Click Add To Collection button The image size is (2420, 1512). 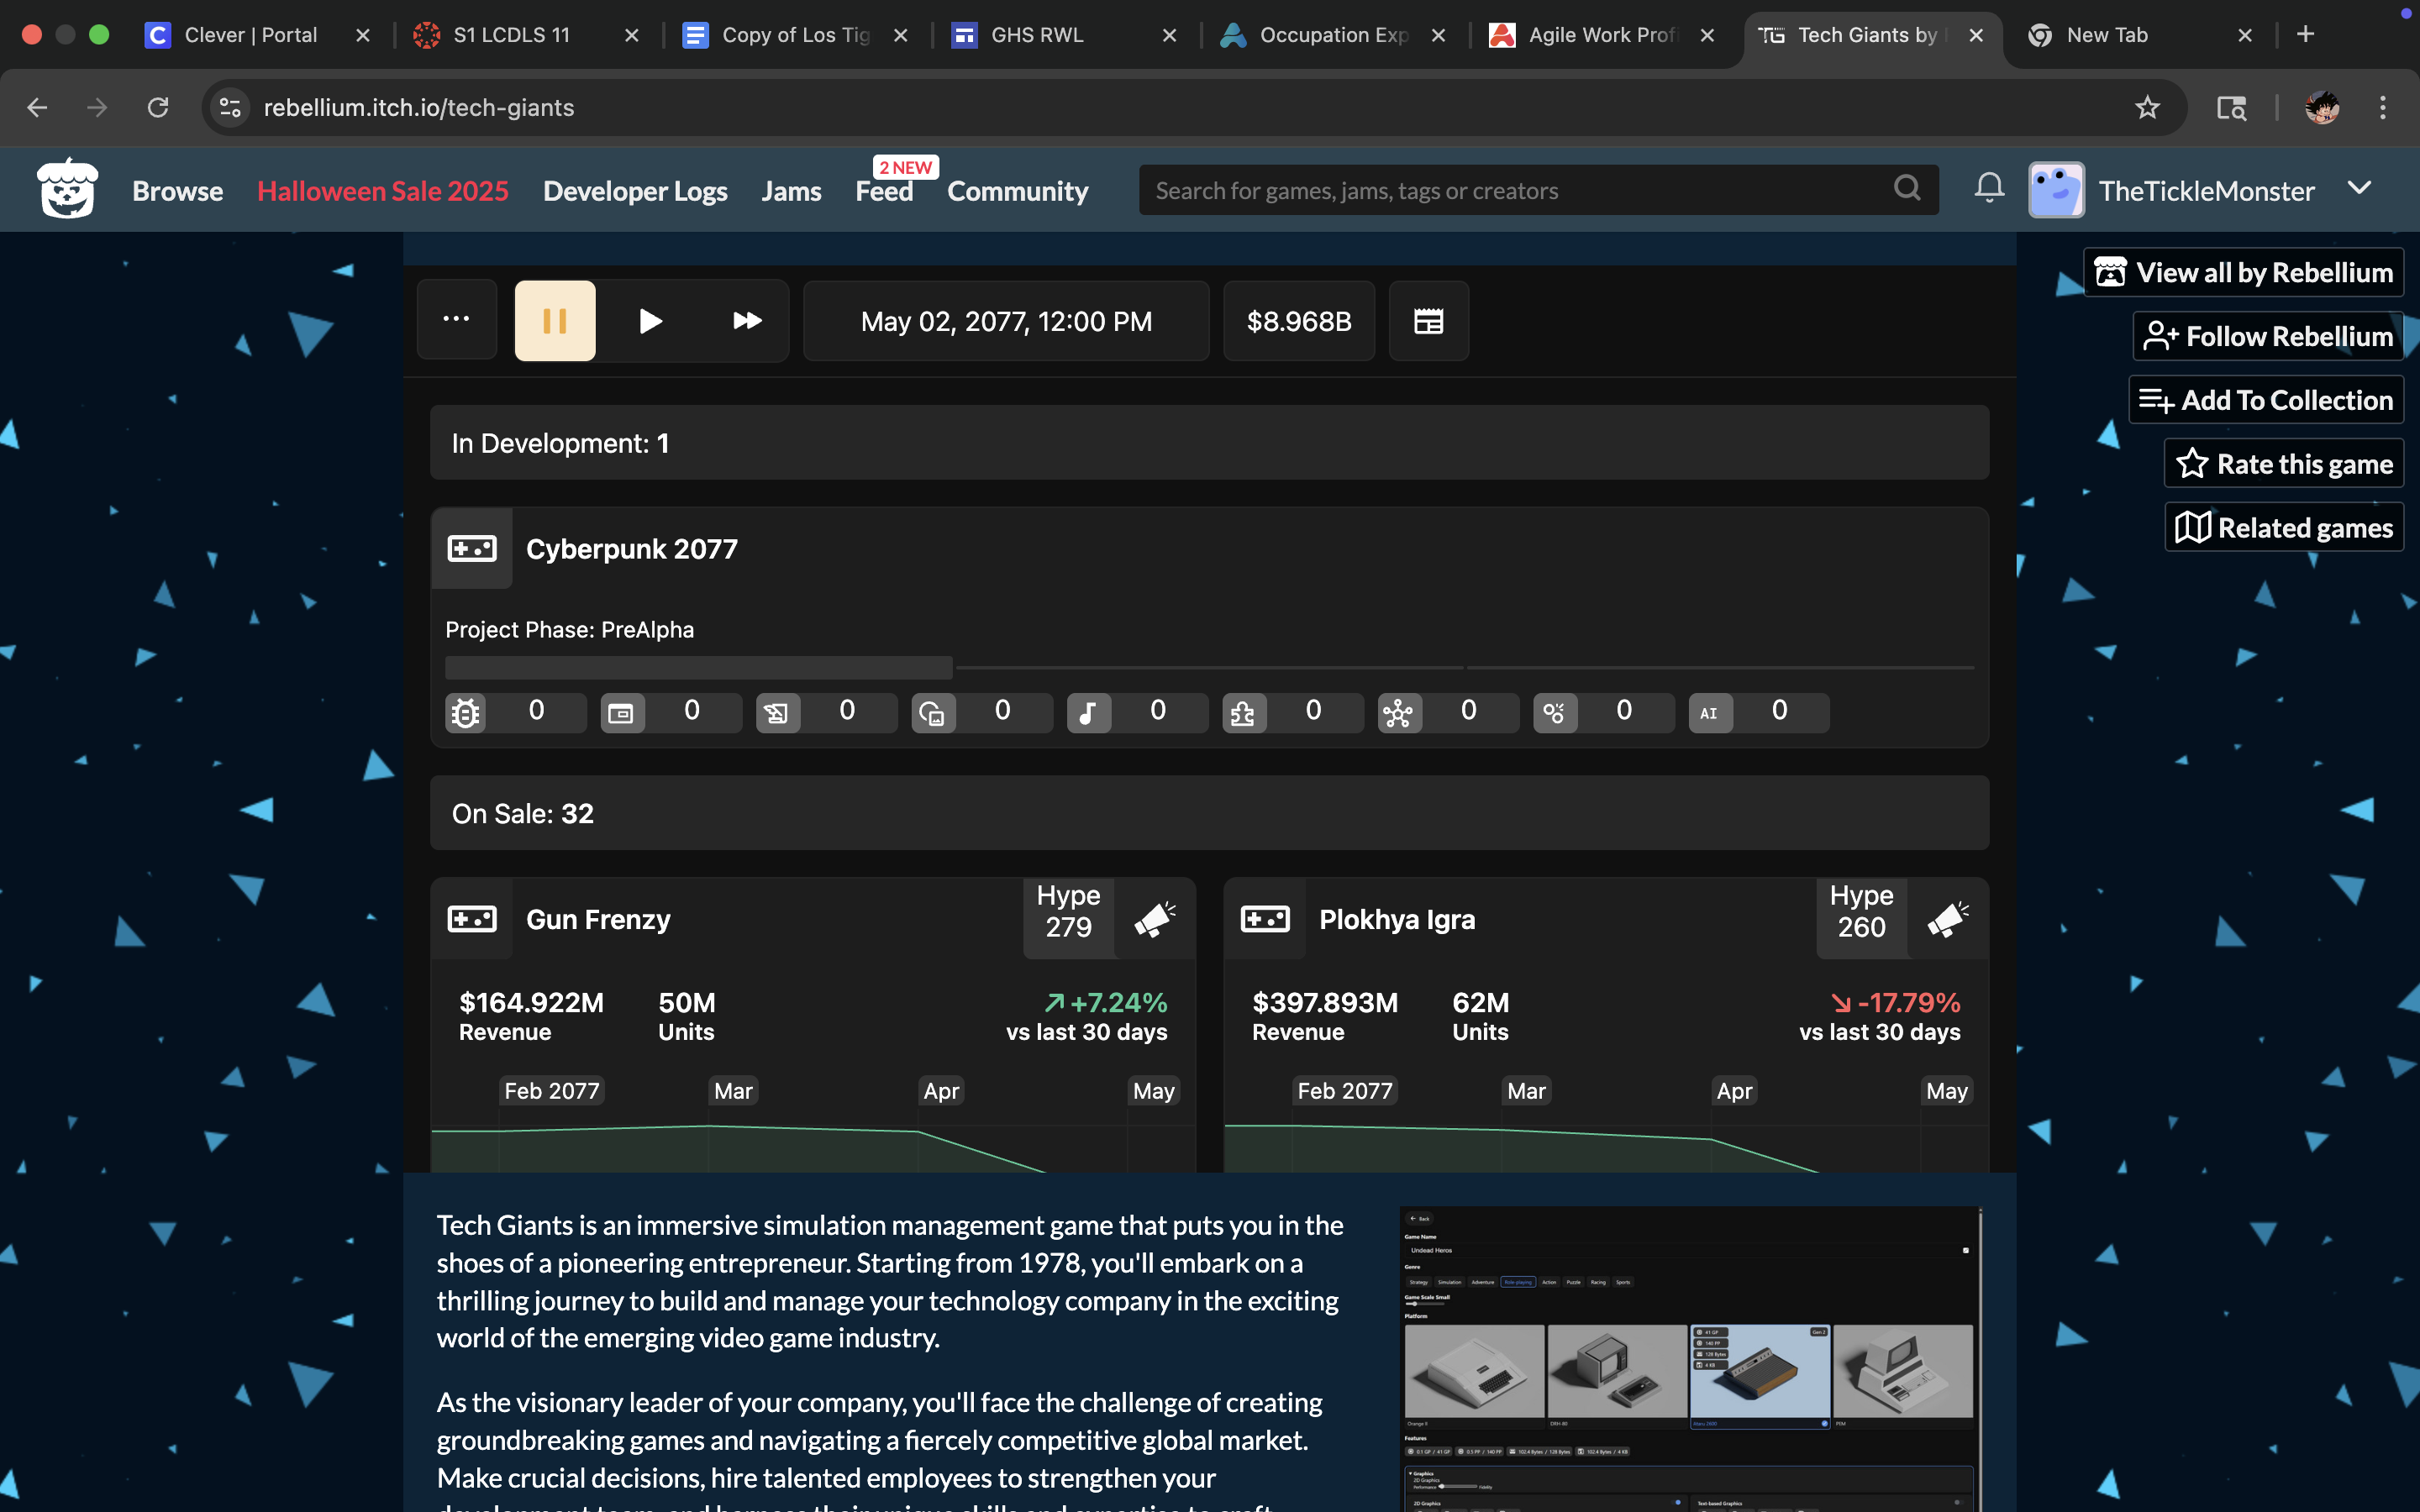2266,400
